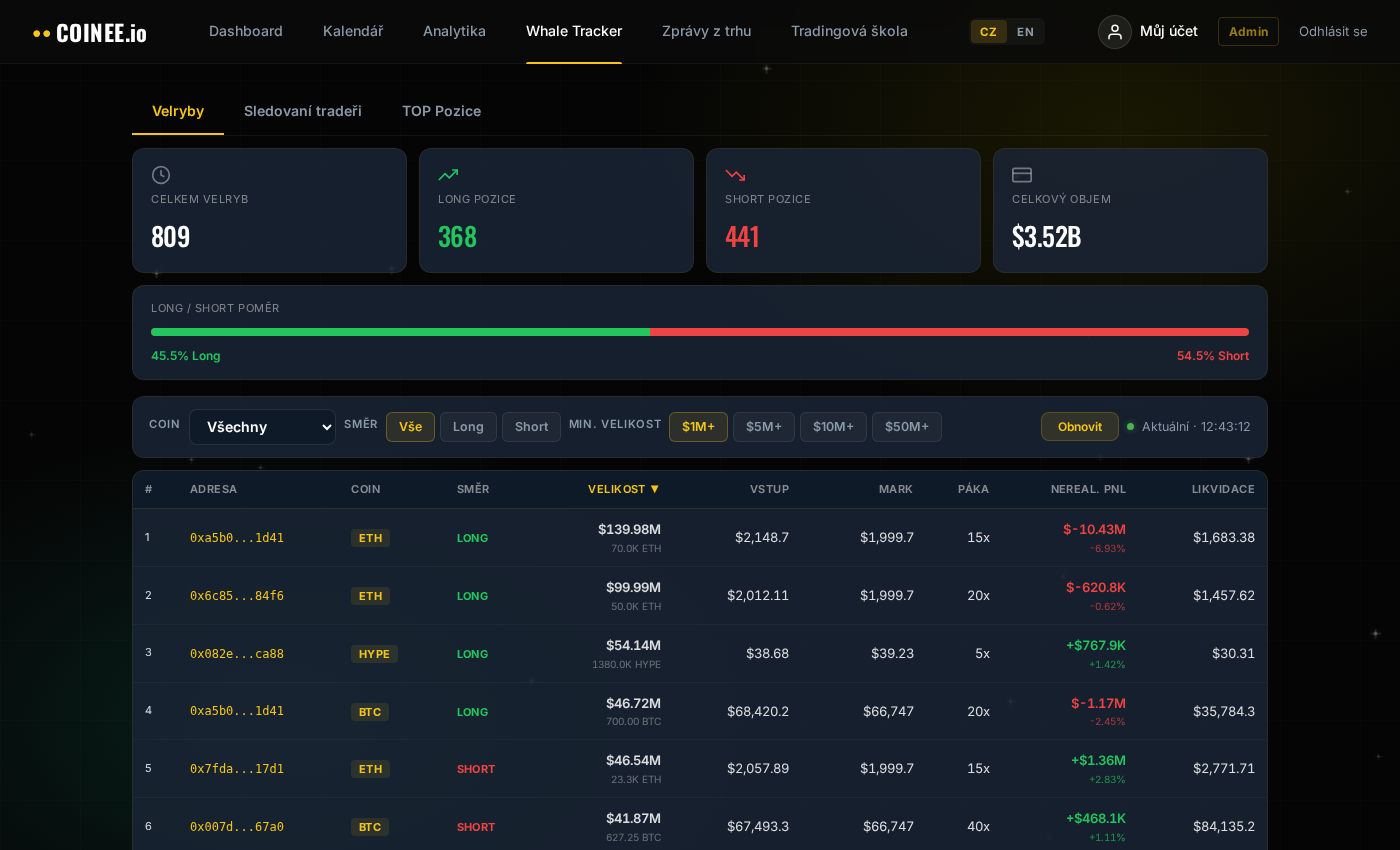Click the falling trend icon on Short Pozice card
Screen dimensions: 1400x850
(x=735, y=175)
